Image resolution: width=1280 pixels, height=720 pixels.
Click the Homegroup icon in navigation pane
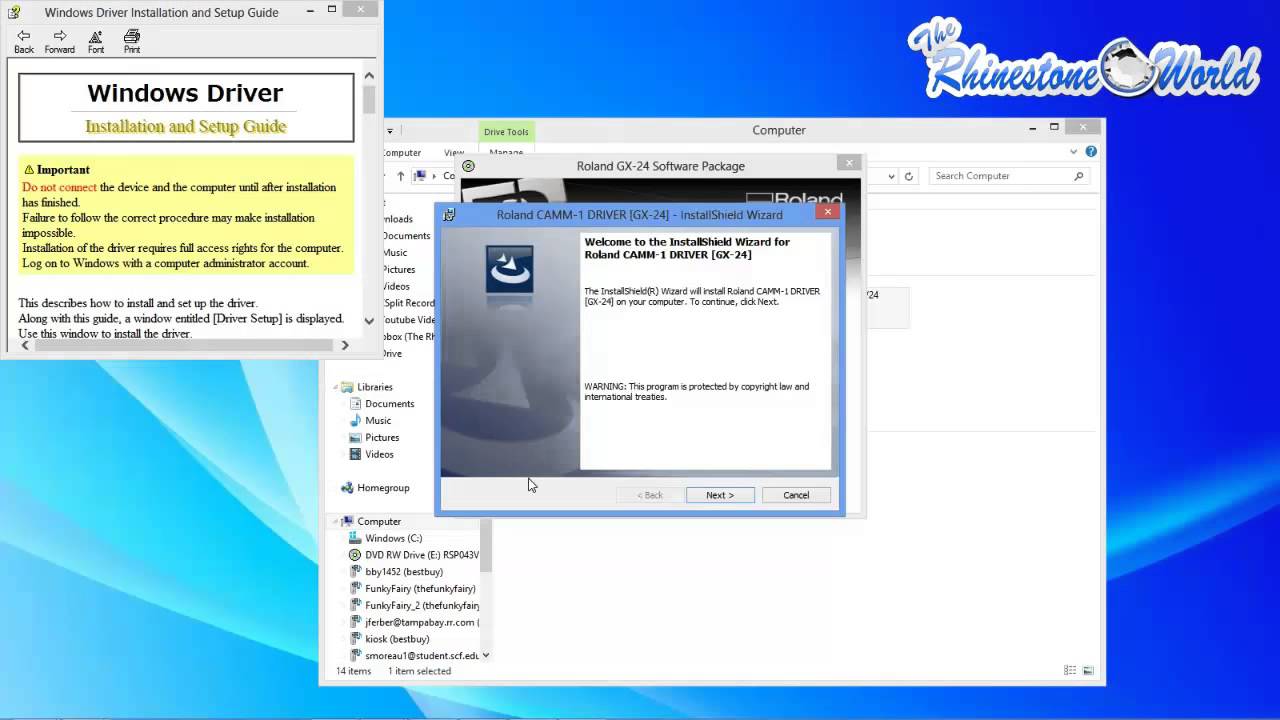(x=348, y=488)
